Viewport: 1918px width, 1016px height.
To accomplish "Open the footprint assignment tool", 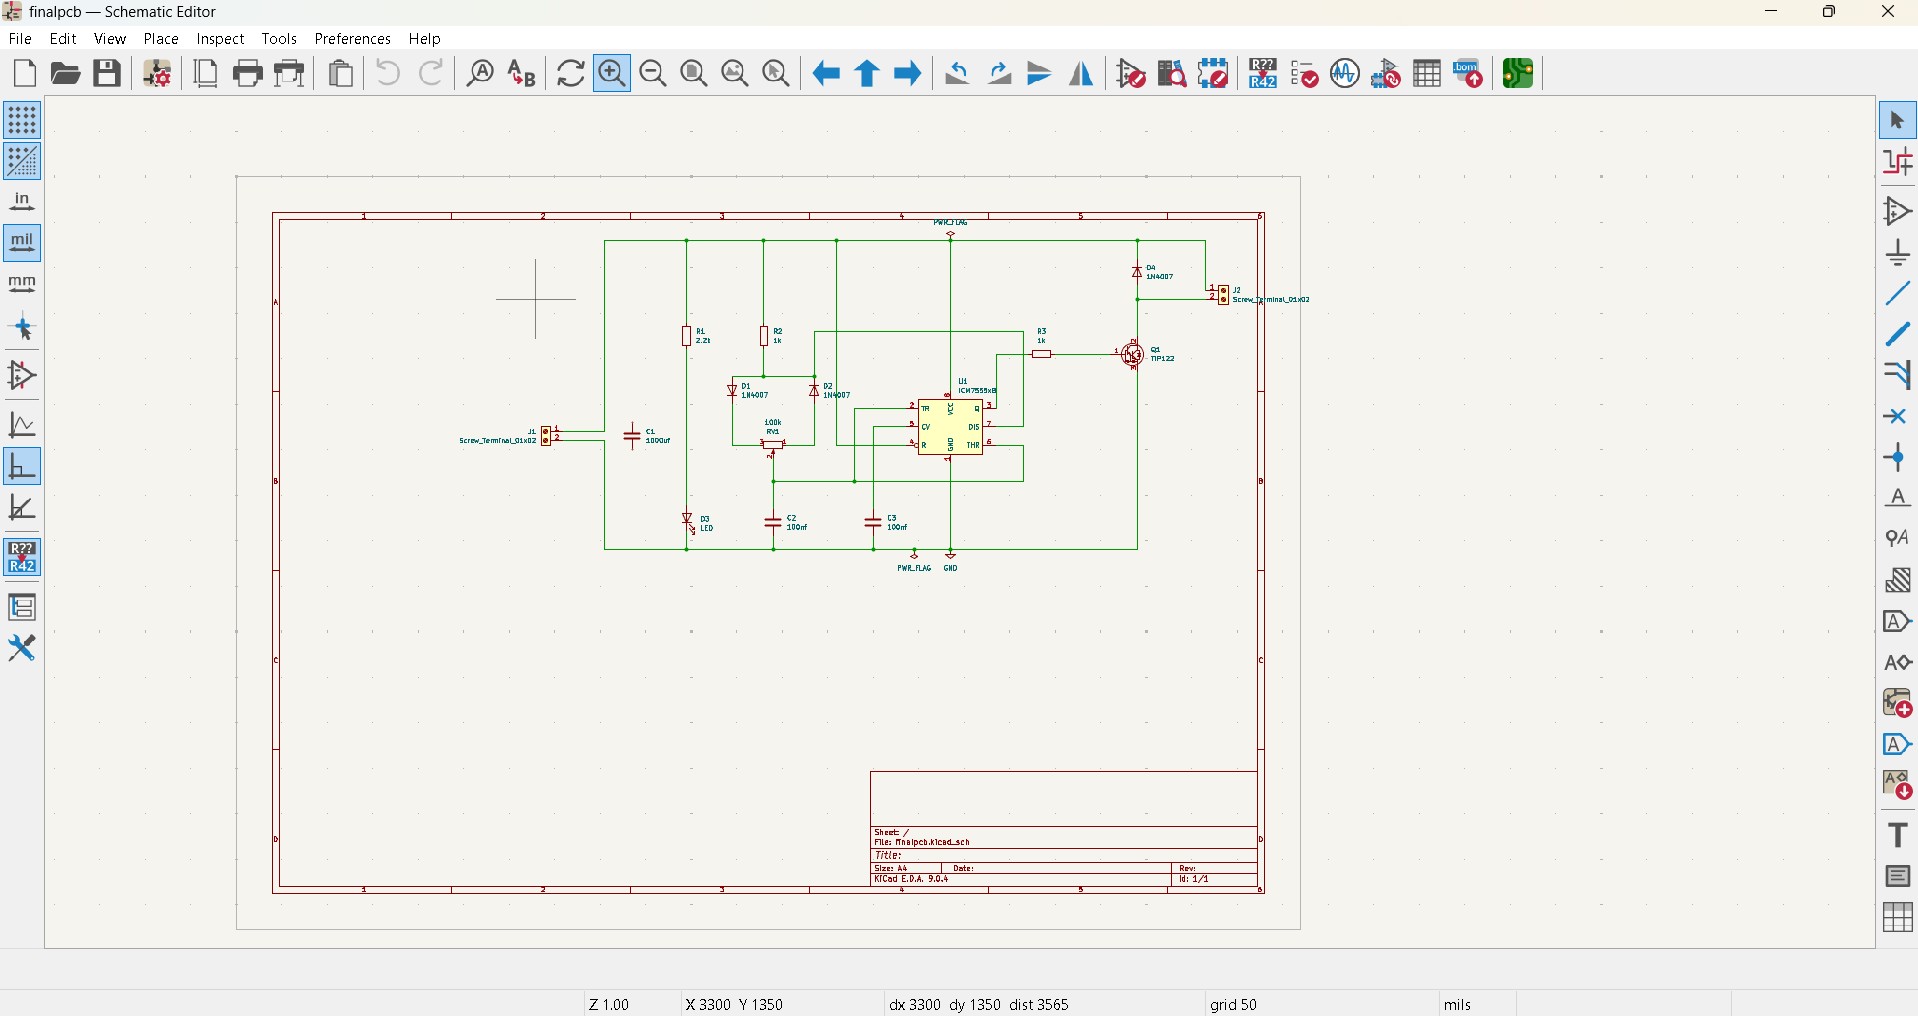I will point(1388,73).
